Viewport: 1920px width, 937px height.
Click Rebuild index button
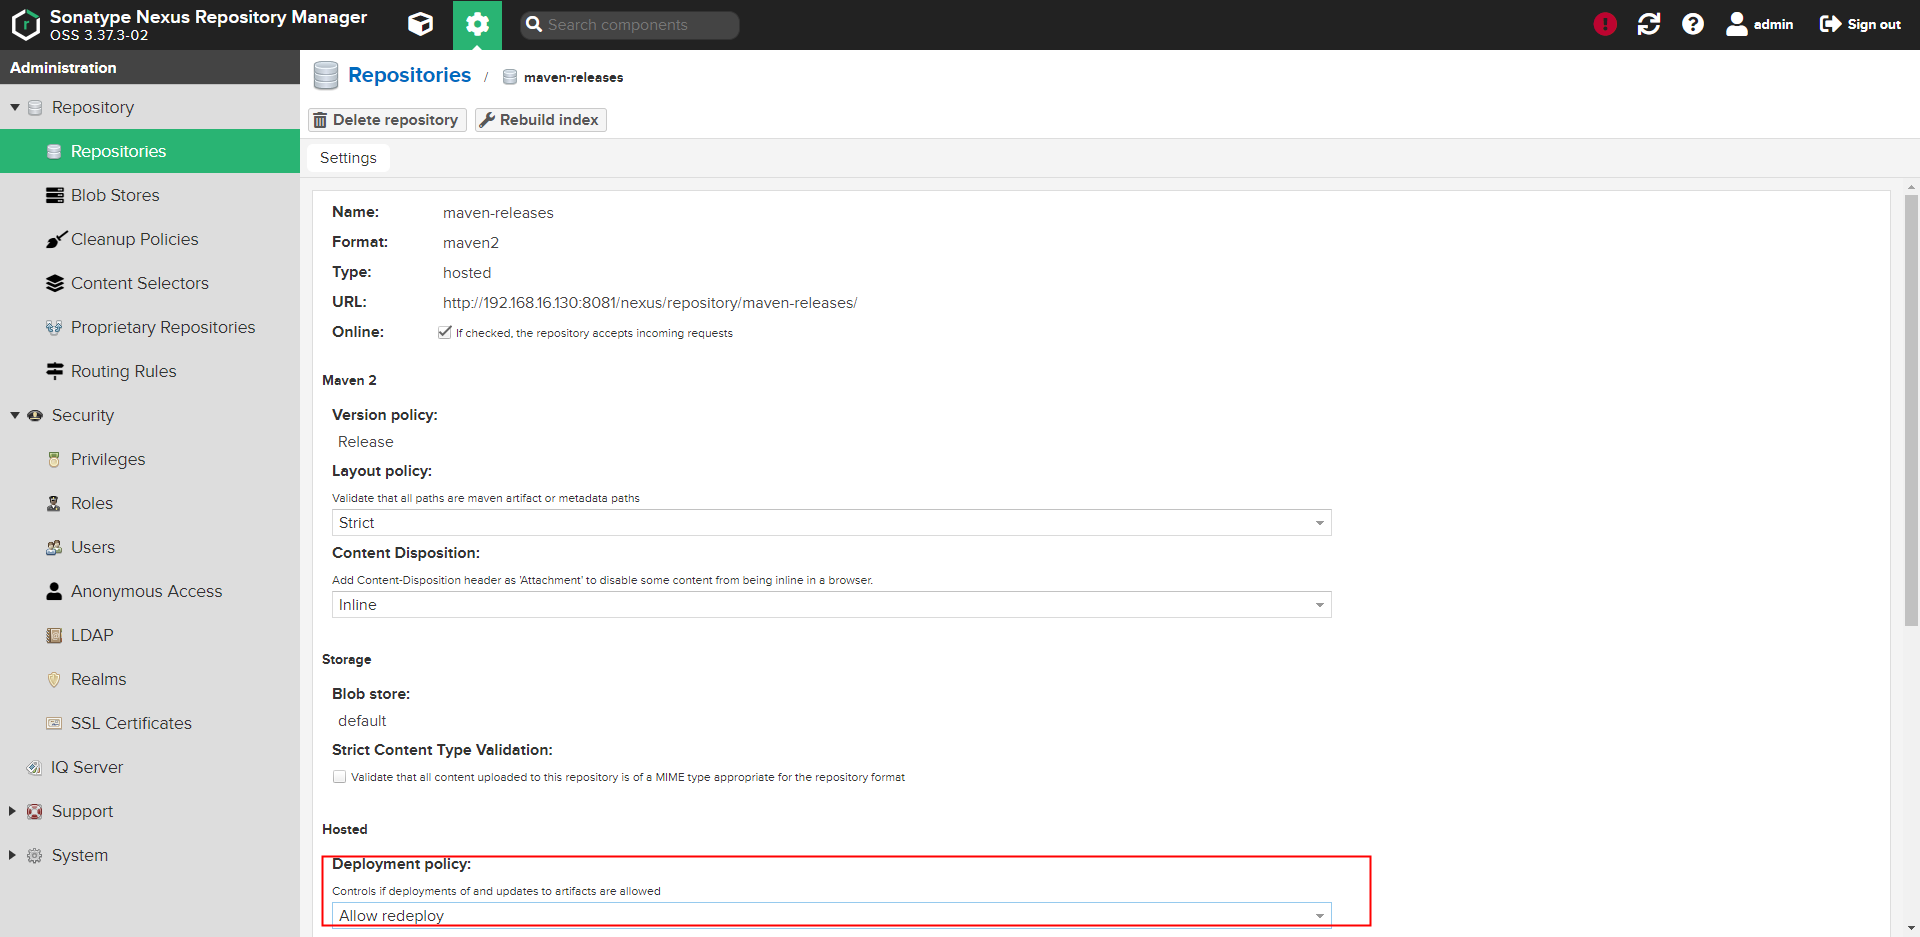point(540,120)
